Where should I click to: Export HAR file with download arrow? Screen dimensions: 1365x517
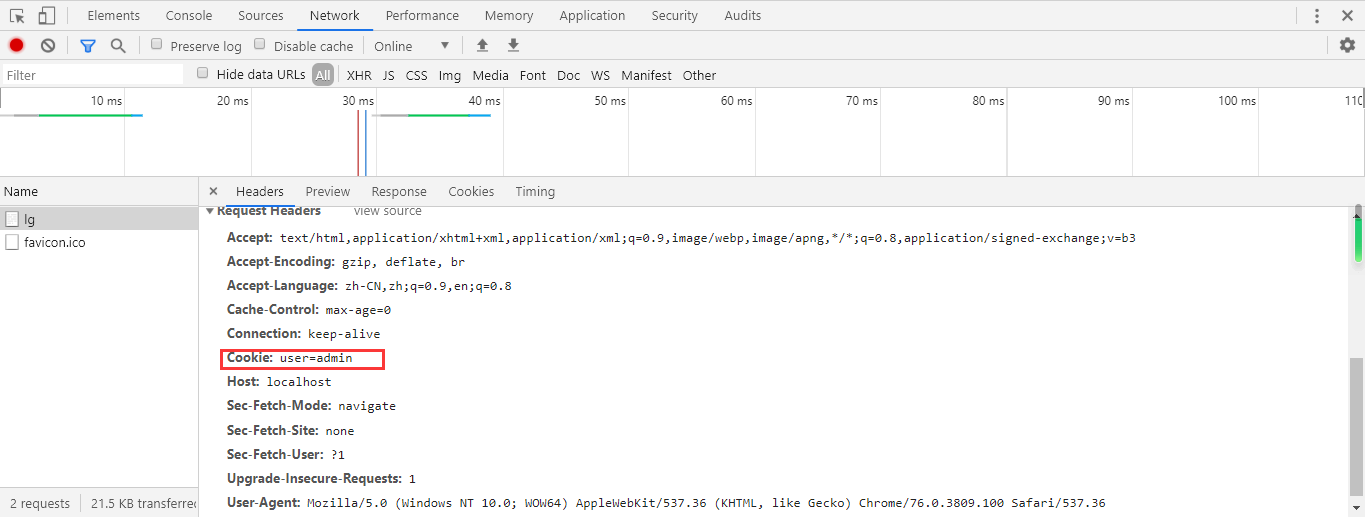click(x=513, y=46)
